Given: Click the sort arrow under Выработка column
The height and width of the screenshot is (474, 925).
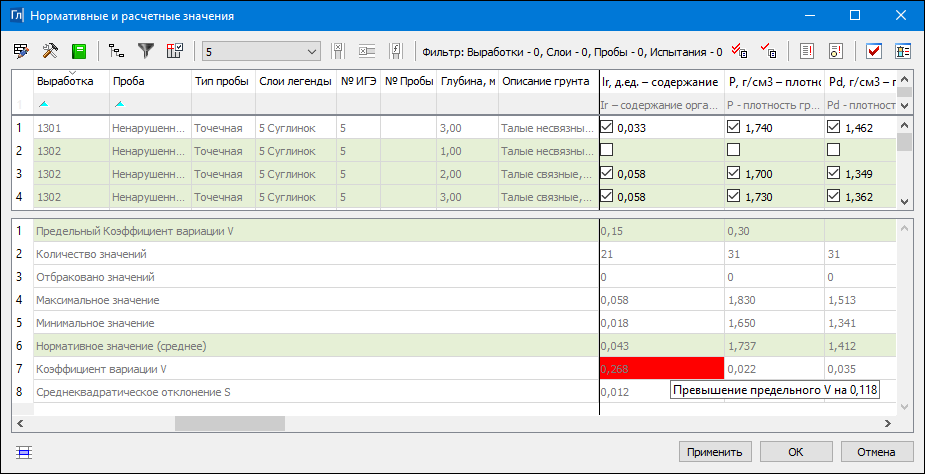Looking at the screenshot, I should (44, 104).
